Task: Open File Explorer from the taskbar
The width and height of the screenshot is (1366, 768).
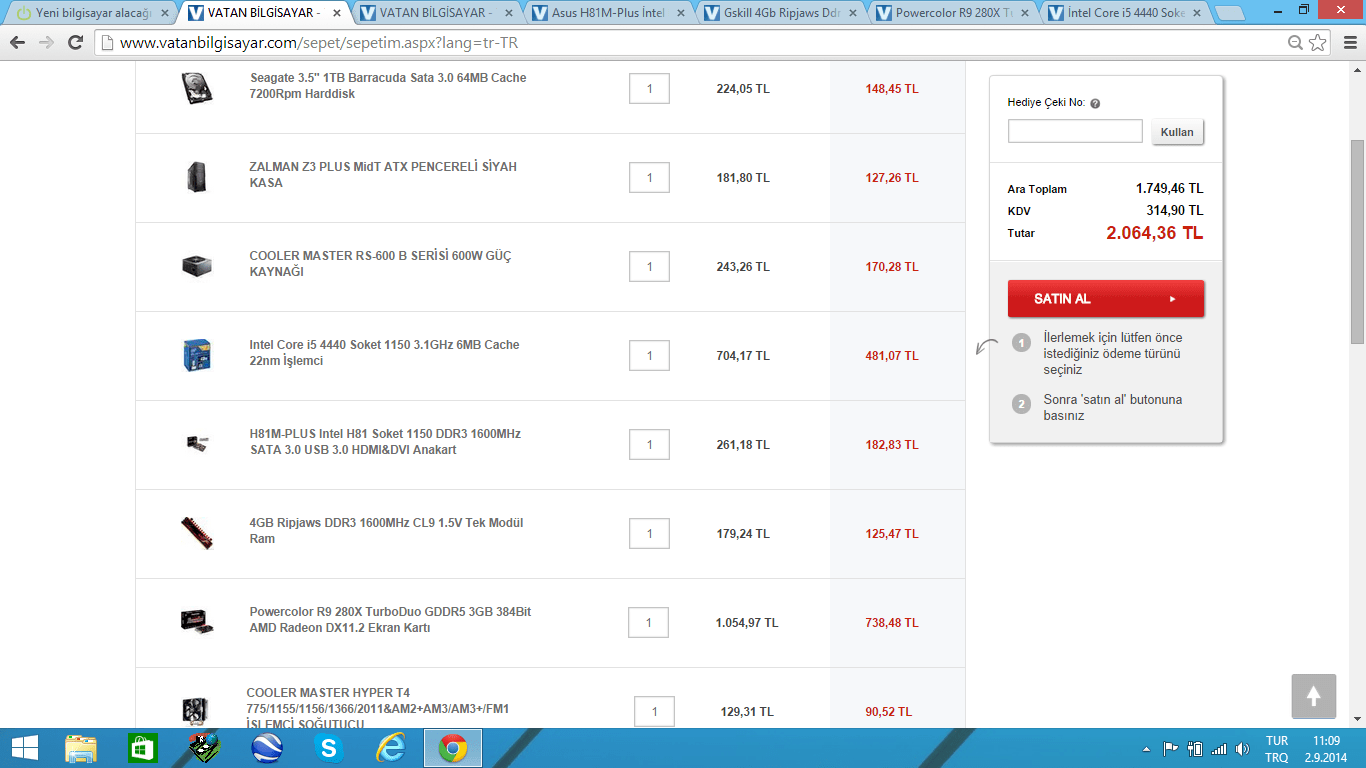Action: point(81,748)
